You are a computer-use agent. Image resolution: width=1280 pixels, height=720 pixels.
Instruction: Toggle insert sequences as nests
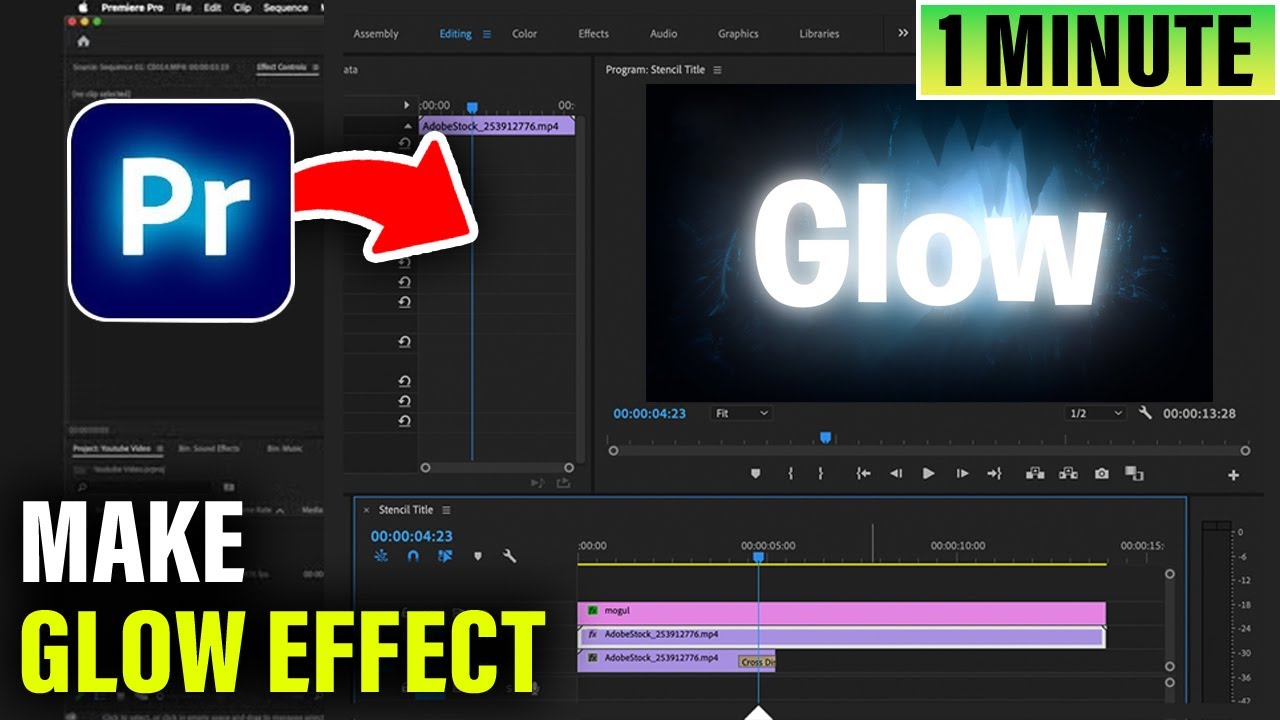[x=381, y=556]
